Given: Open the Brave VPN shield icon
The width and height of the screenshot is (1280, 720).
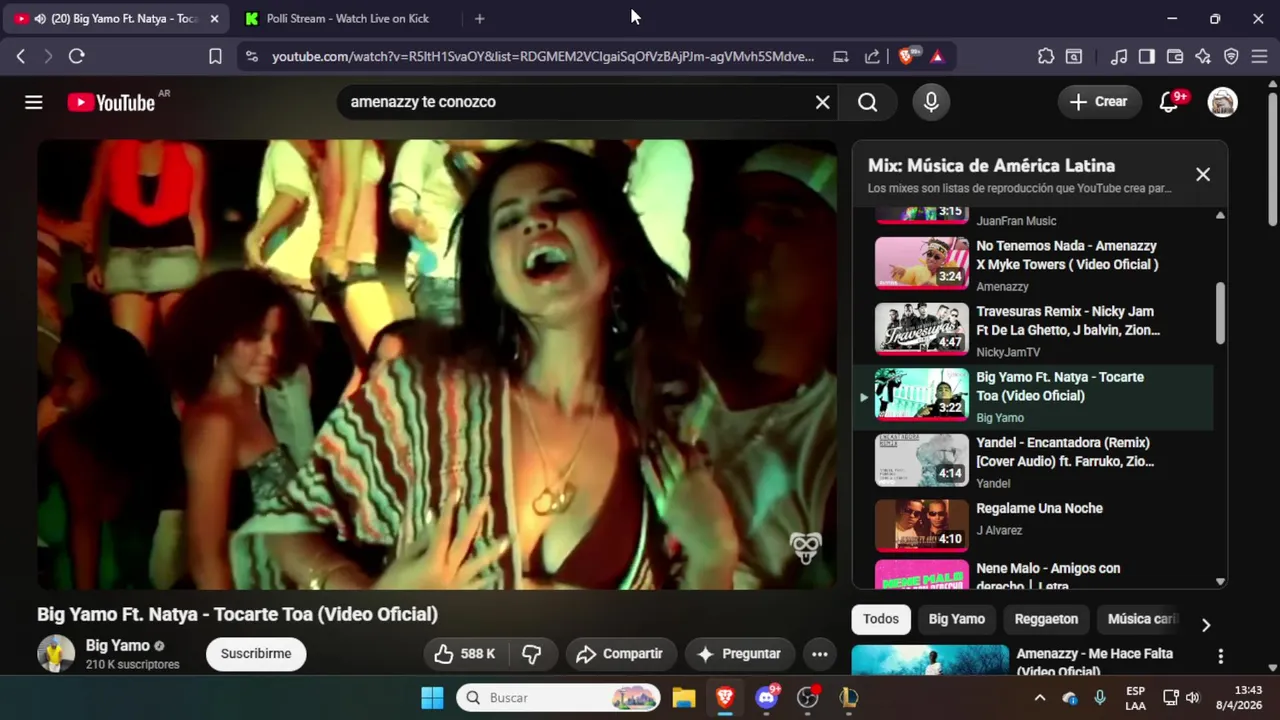Looking at the screenshot, I should tap(1231, 57).
